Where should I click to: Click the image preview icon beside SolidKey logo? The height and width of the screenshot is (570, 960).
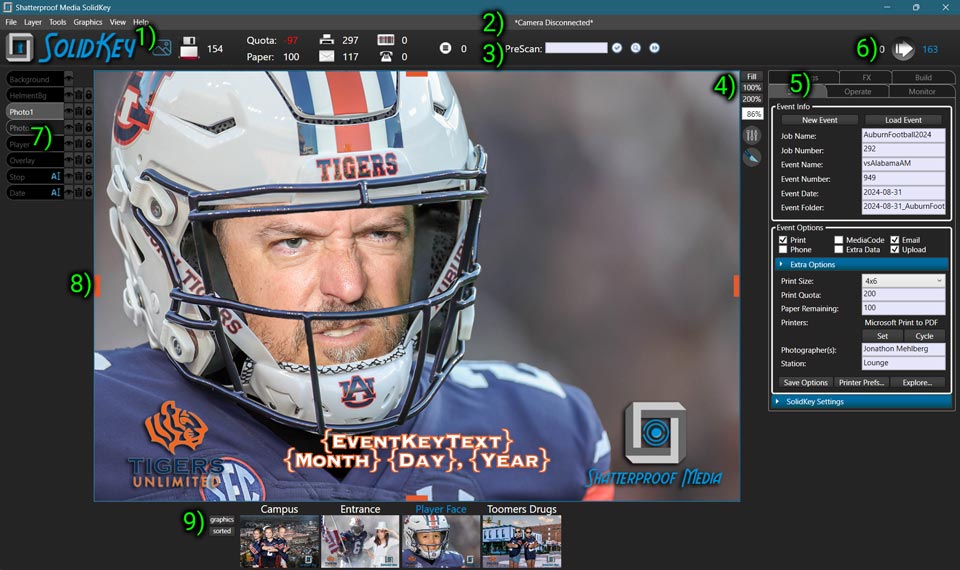click(163, 47)
